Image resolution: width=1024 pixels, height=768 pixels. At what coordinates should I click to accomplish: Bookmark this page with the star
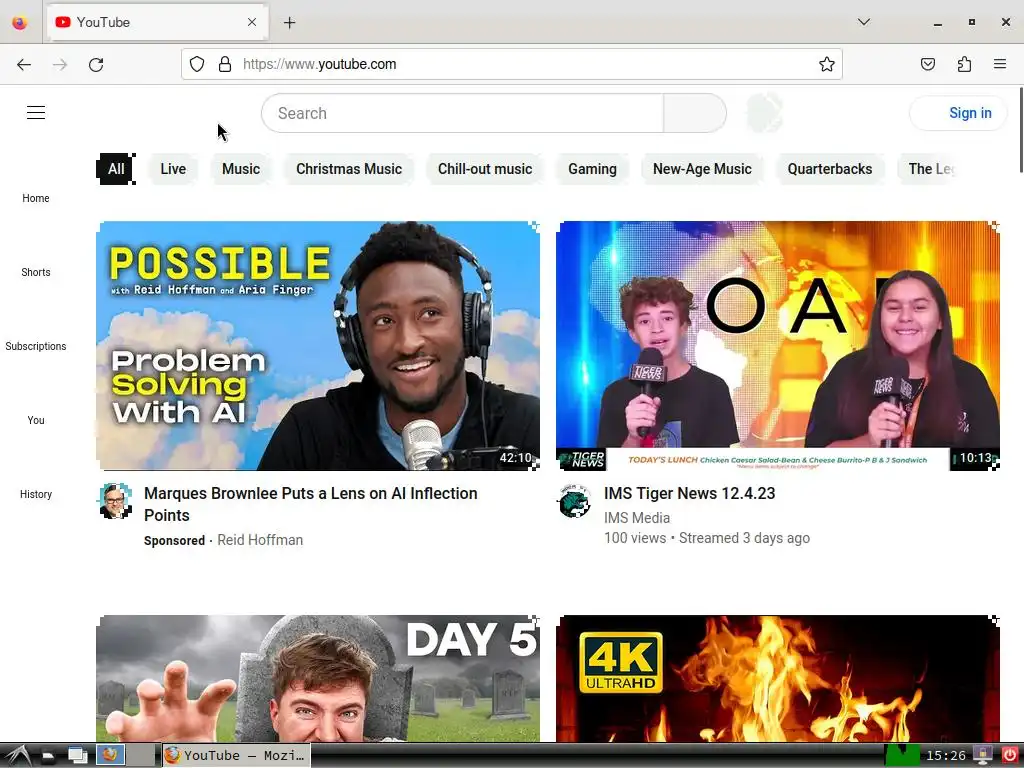click(827, 64)
